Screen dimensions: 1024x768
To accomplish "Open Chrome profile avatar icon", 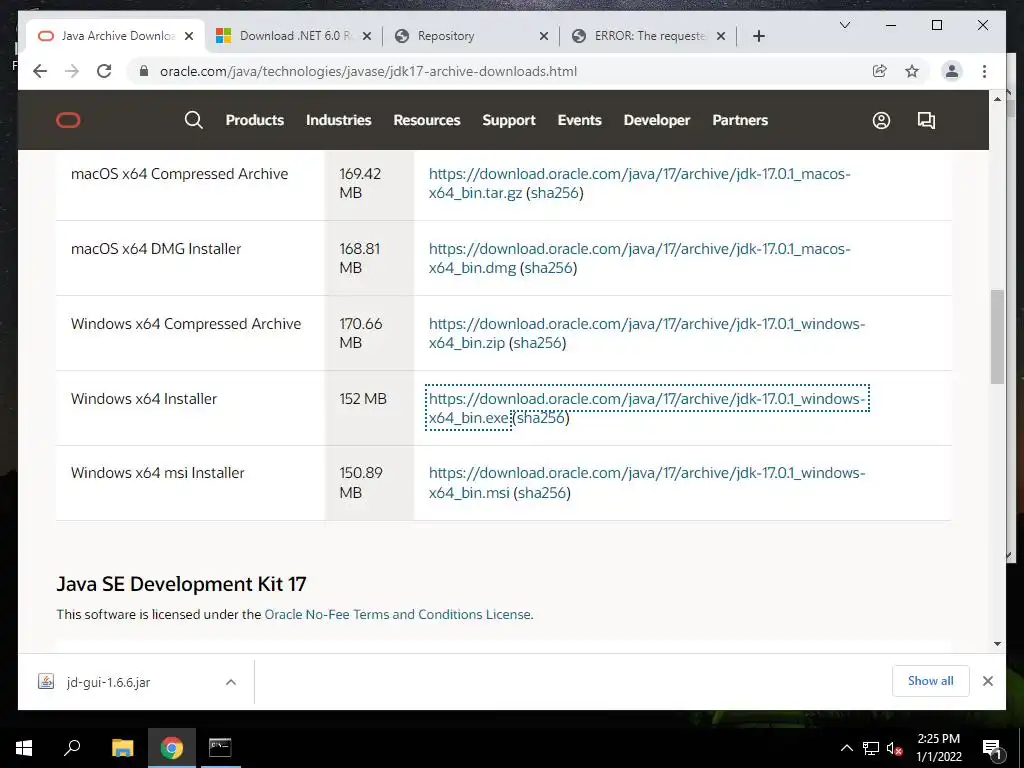I will click(952, 71).
